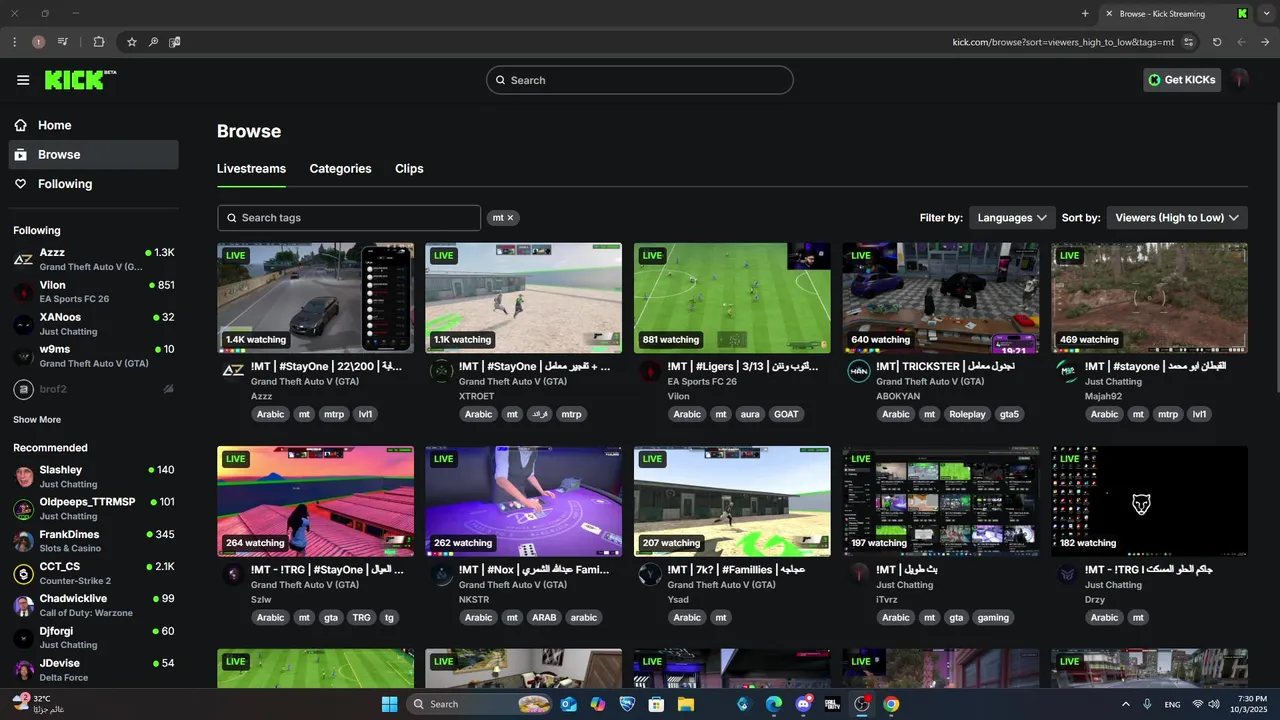Open the Languages filter dropdown
The image size is (1280, 720).
(x=1012, y=218)
